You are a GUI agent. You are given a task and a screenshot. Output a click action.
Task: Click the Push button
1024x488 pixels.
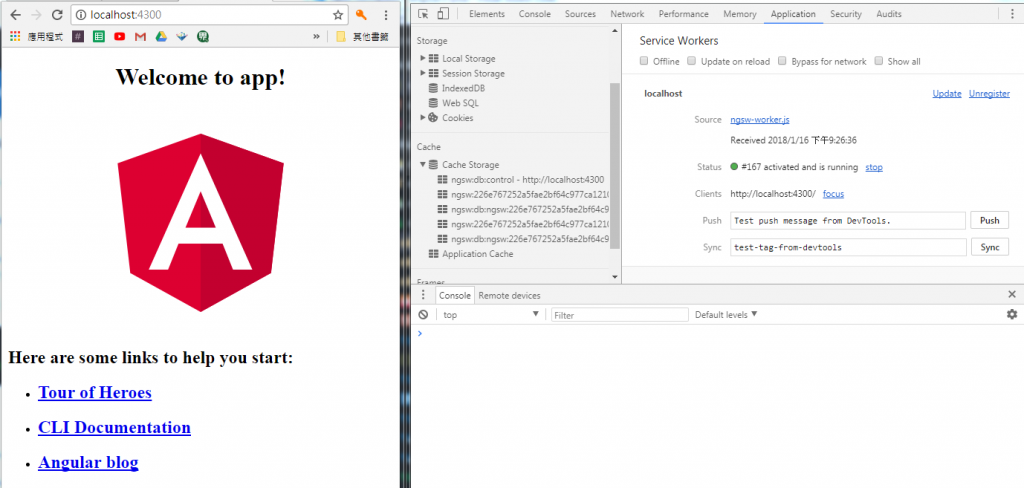tap(989, 221)
